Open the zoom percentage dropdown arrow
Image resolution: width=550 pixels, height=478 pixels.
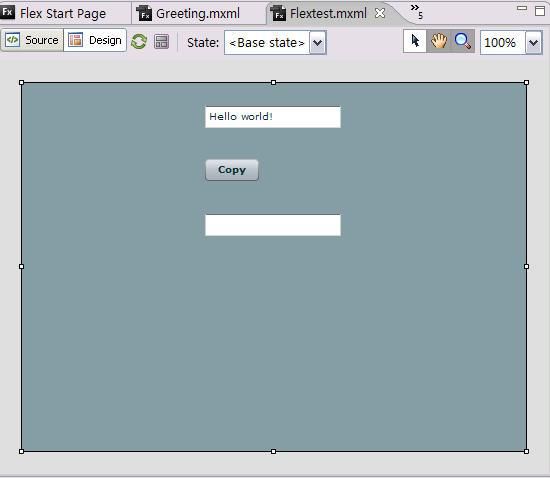pyautogui.click(x=534, y=43)
